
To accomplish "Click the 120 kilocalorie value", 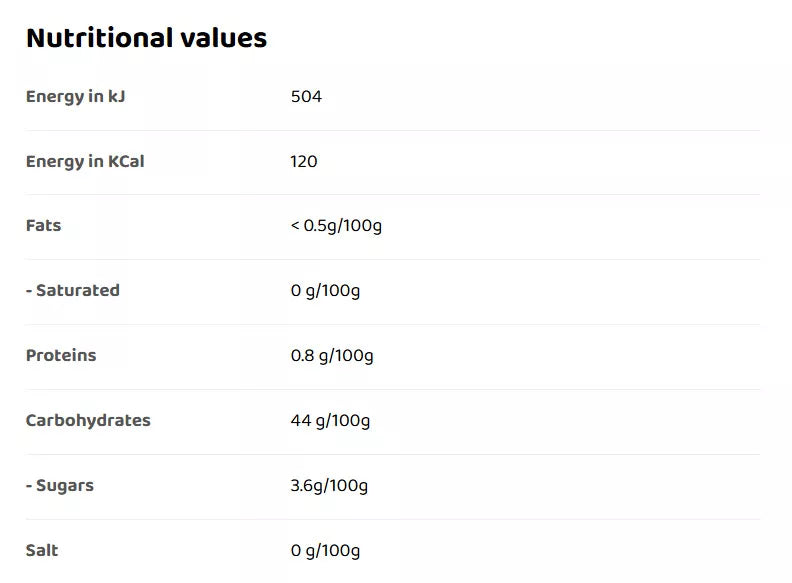I will pos(304,161).
